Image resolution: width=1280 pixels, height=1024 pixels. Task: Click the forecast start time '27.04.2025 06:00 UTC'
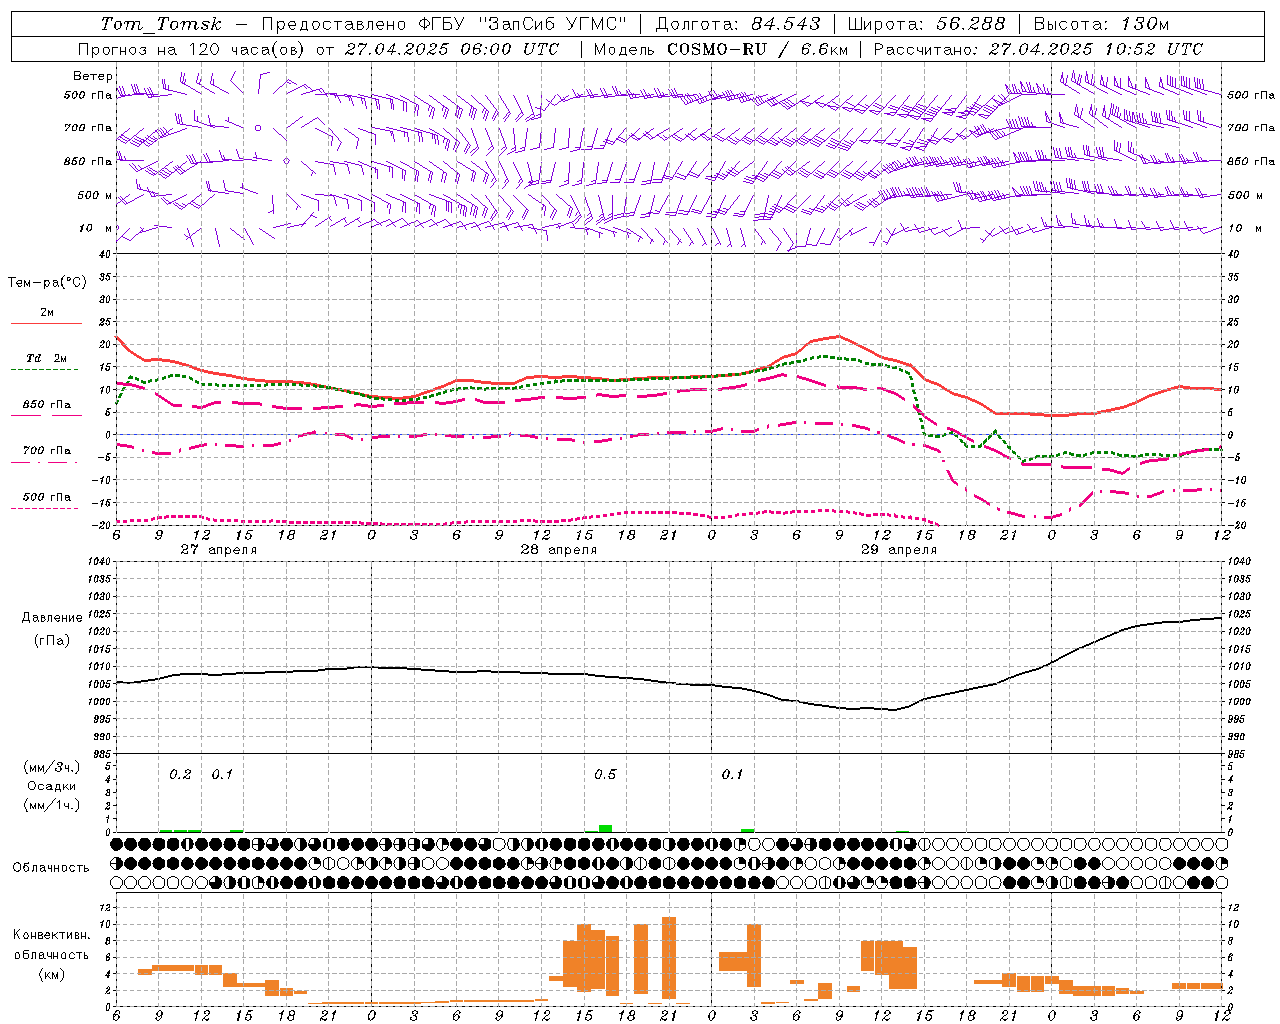(451, 49)
